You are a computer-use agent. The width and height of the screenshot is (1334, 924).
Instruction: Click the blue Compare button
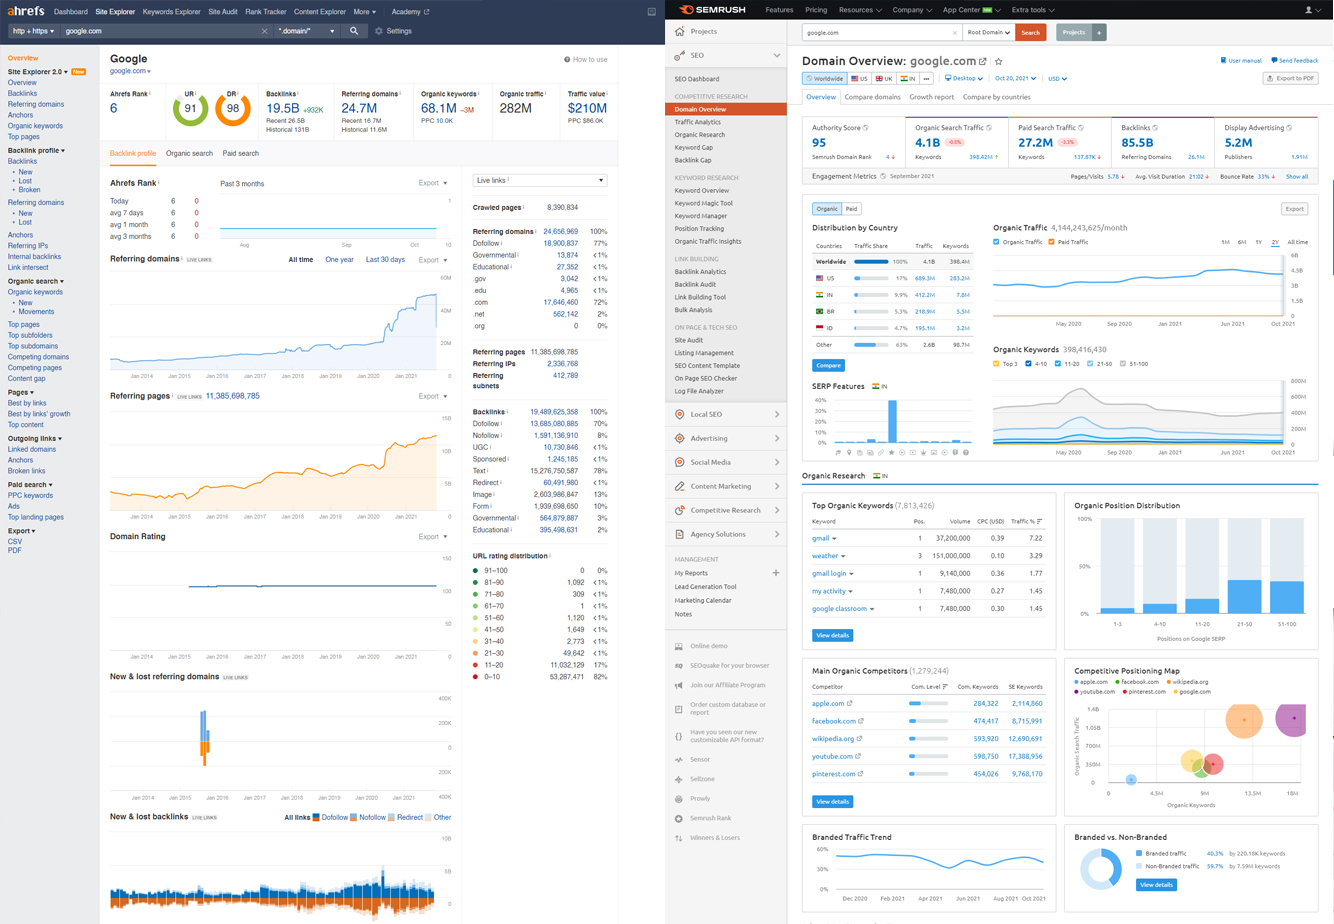(x=828, y=365)
